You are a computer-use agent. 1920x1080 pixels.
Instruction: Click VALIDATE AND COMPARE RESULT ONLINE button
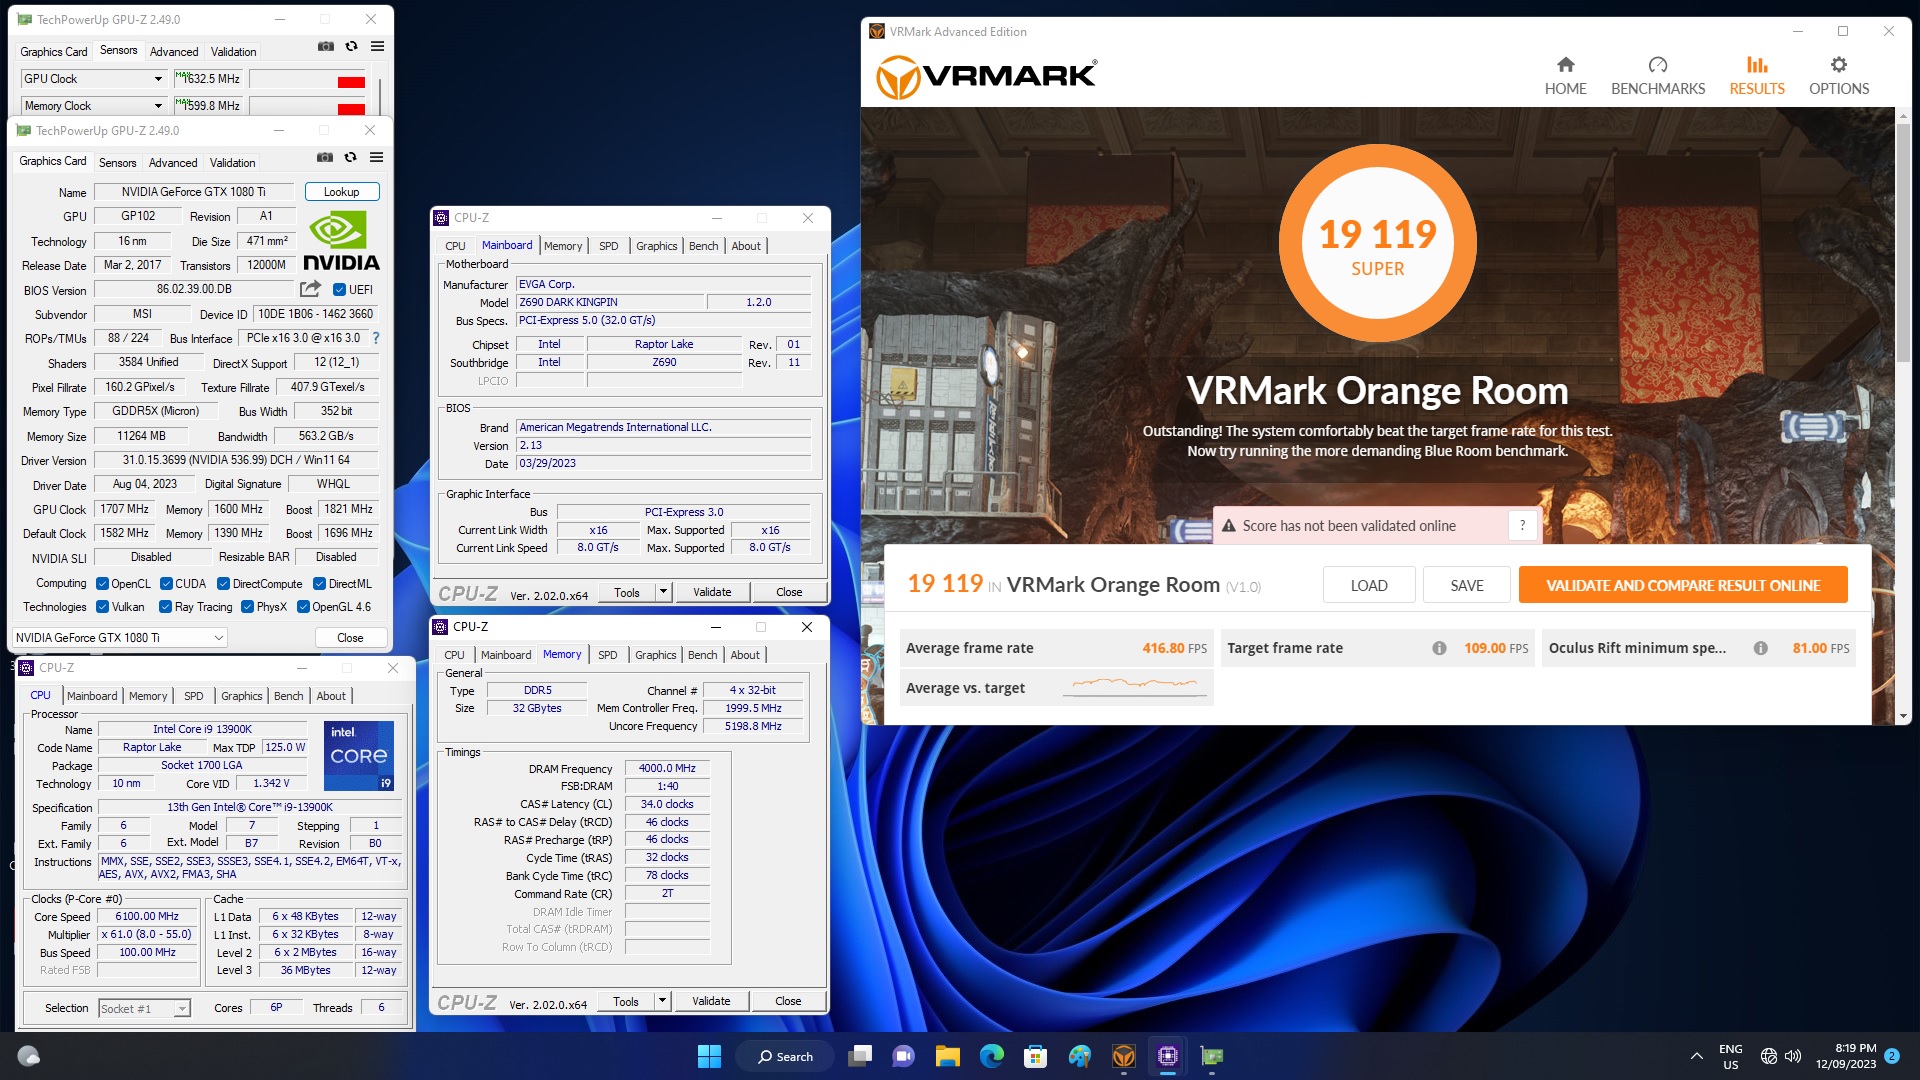1683,585
